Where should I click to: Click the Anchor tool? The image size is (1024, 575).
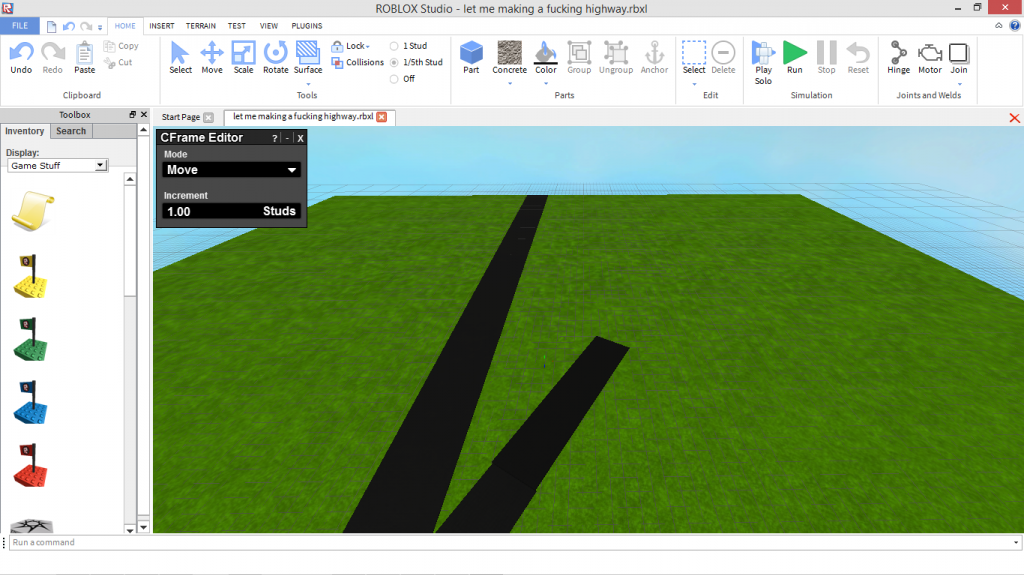654,58
